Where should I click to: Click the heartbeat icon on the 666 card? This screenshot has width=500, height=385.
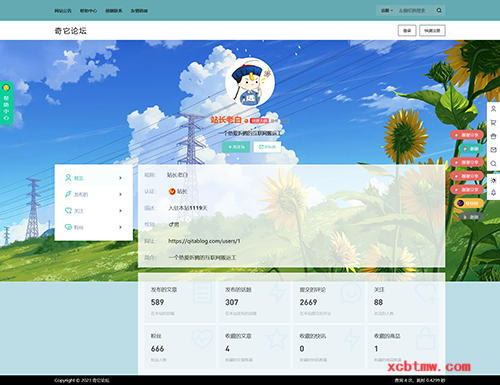pos(202,338)
